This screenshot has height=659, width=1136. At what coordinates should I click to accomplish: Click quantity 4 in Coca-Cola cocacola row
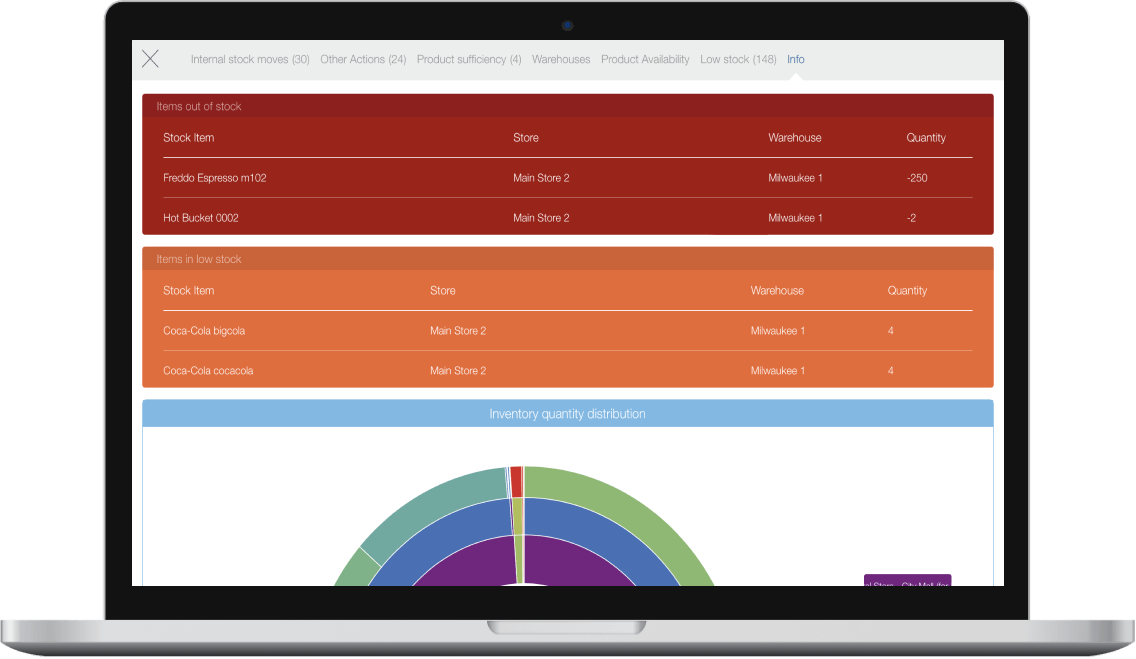tap(890, 371)
